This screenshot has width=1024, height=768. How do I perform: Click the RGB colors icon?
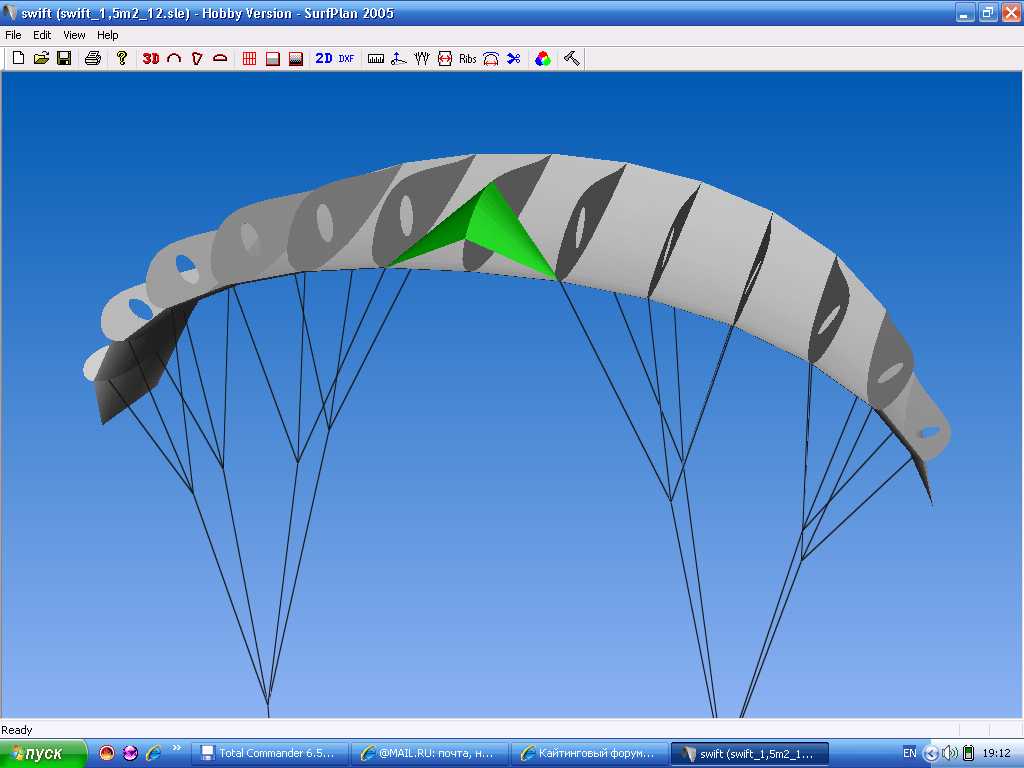[542, 59]
